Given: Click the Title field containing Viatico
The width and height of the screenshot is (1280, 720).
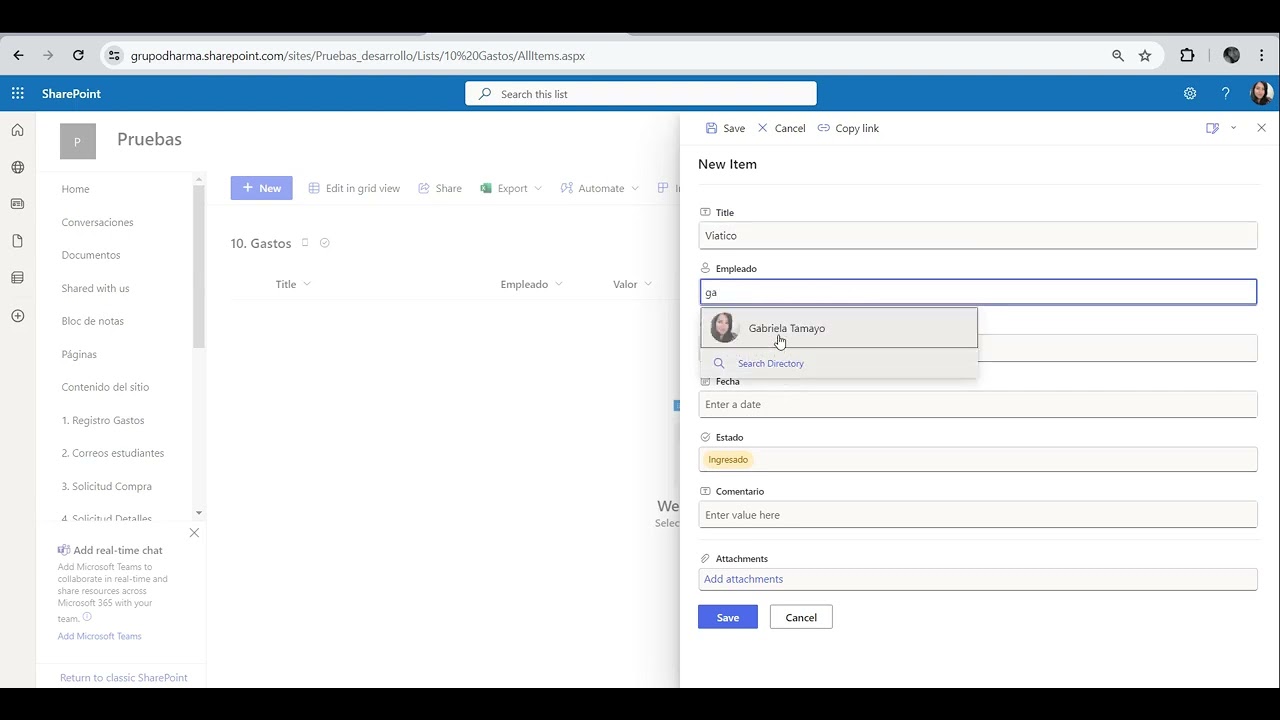Looking at the screenshot, I should coord(977,236).
